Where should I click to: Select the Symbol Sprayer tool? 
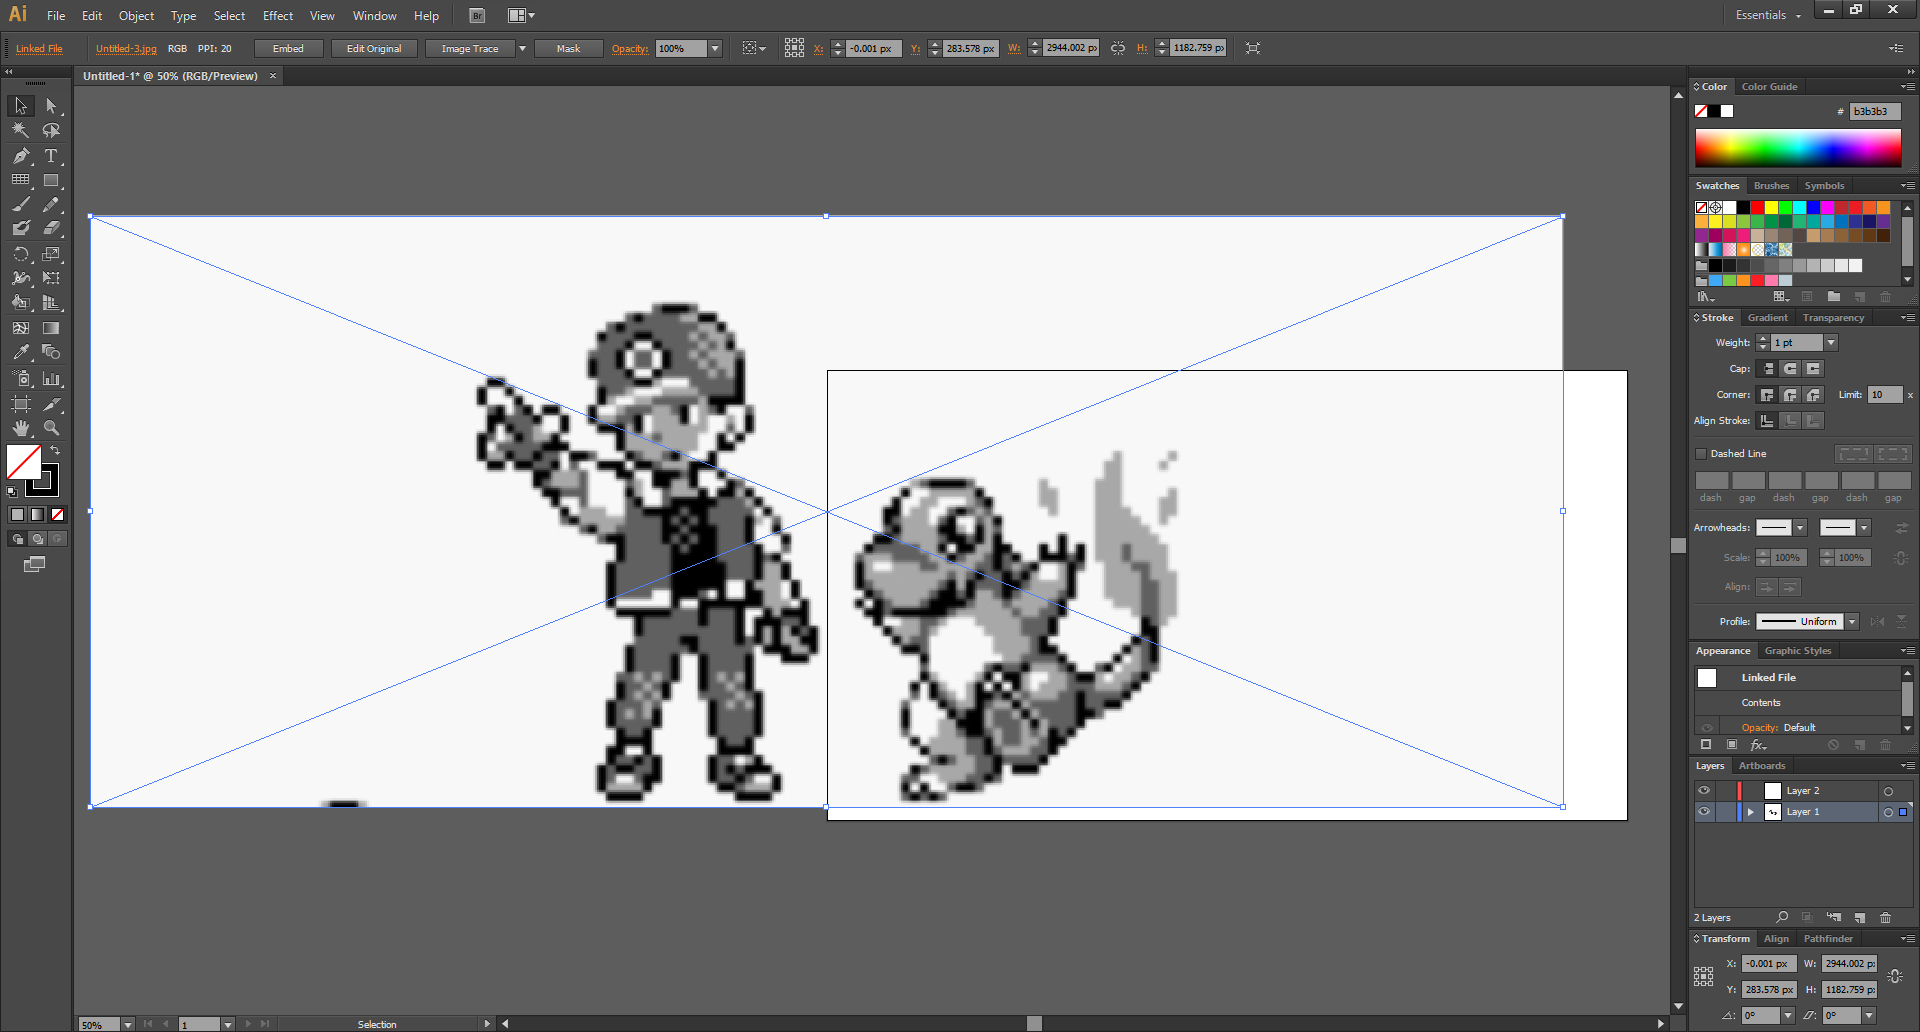21,378
